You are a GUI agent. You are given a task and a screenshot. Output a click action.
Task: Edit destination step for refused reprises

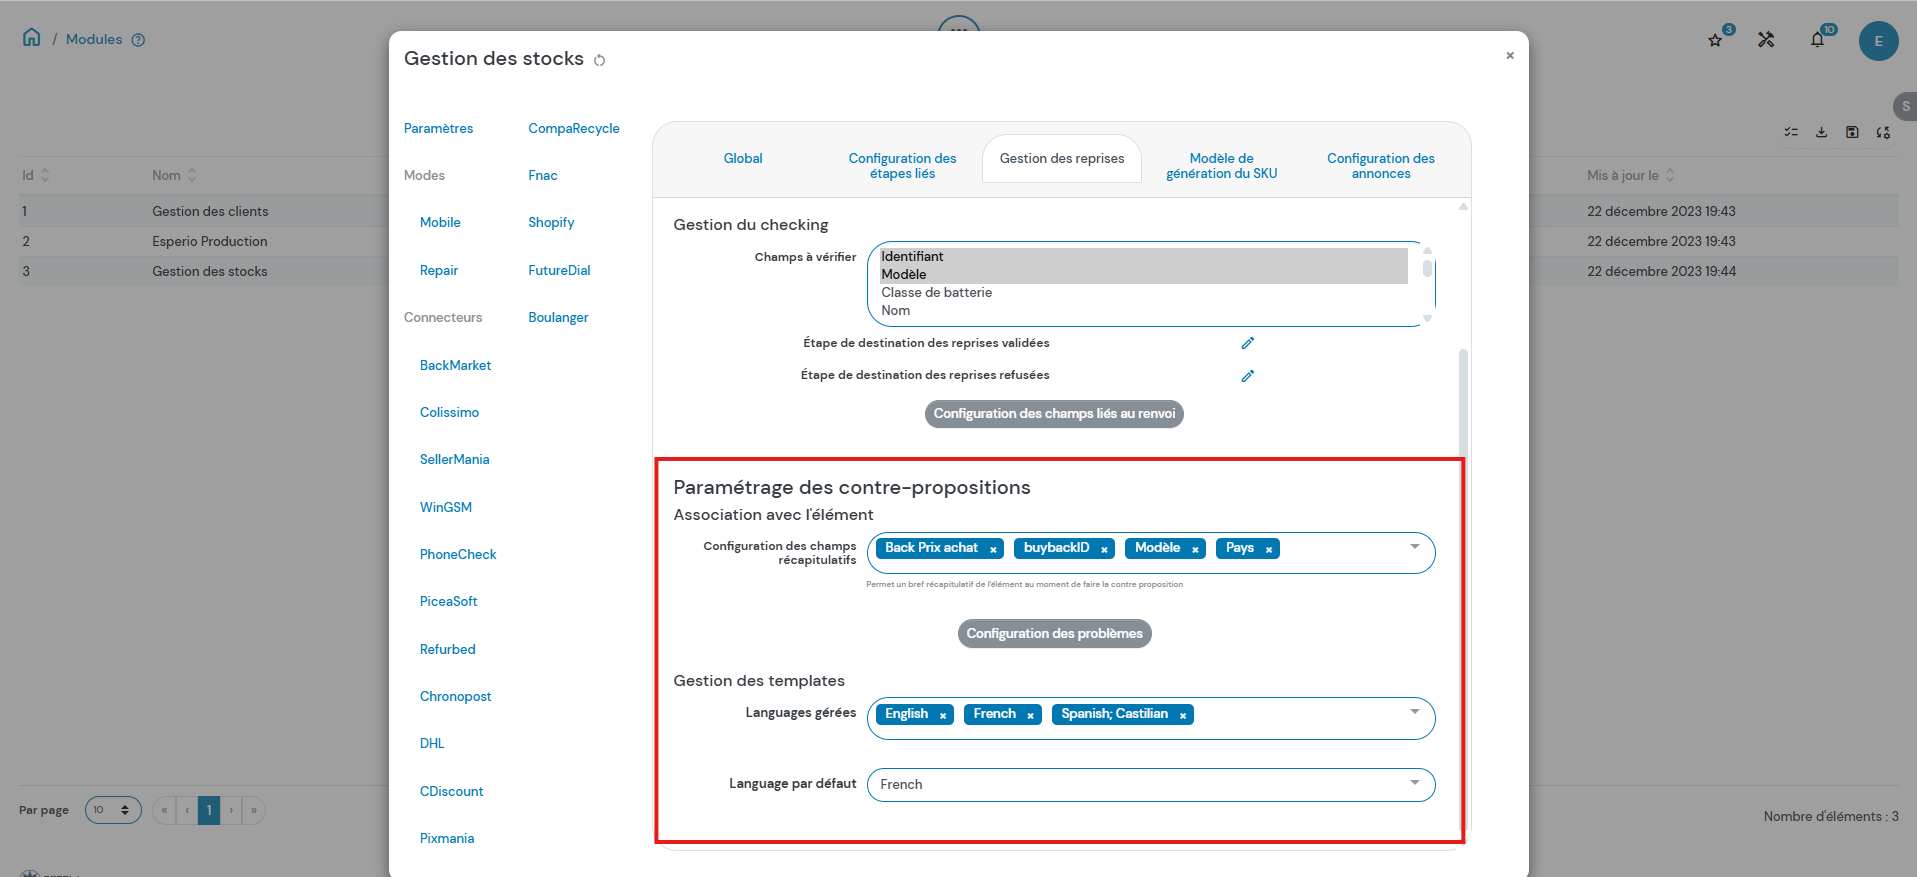(1247, 376)
